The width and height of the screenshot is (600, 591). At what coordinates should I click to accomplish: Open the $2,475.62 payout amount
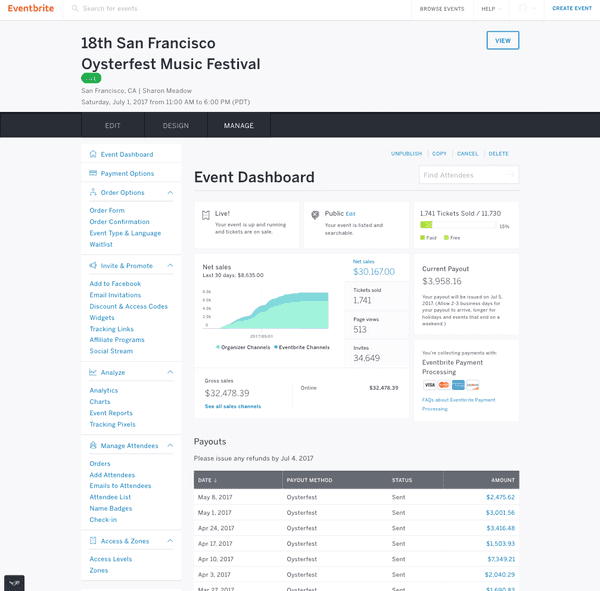[501, 497]
